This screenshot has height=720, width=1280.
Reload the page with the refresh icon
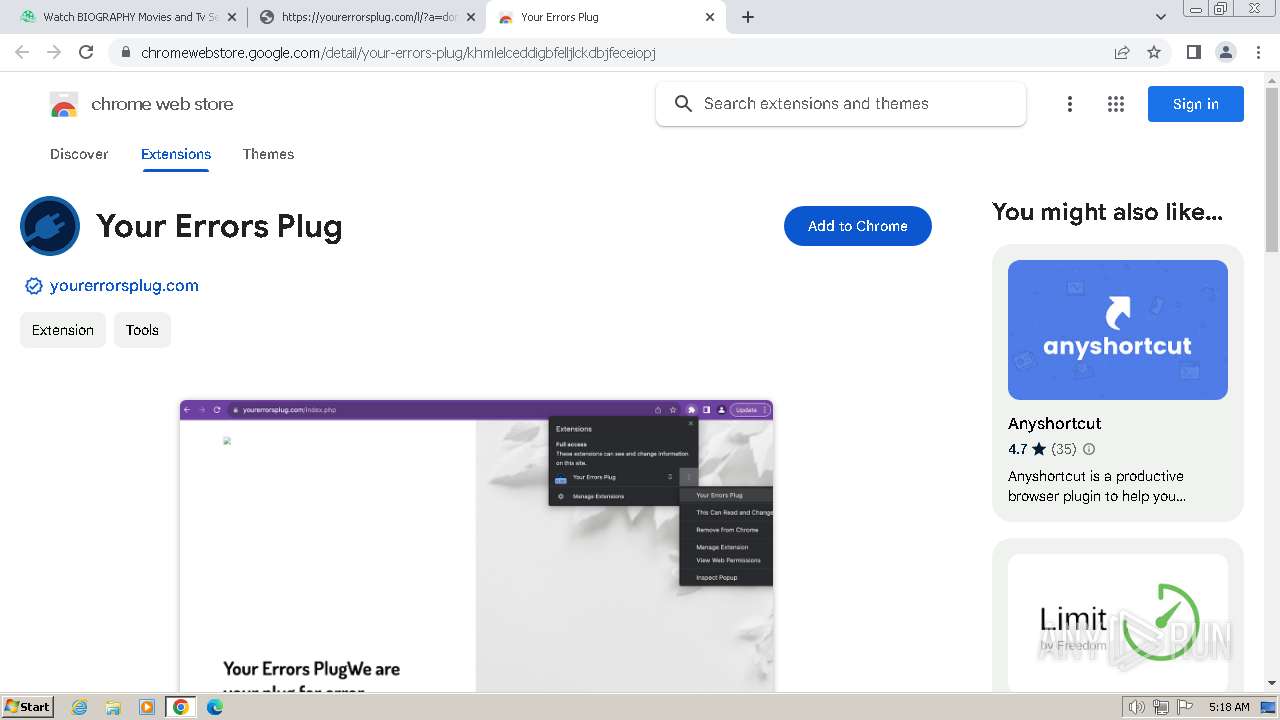(86, 52)
